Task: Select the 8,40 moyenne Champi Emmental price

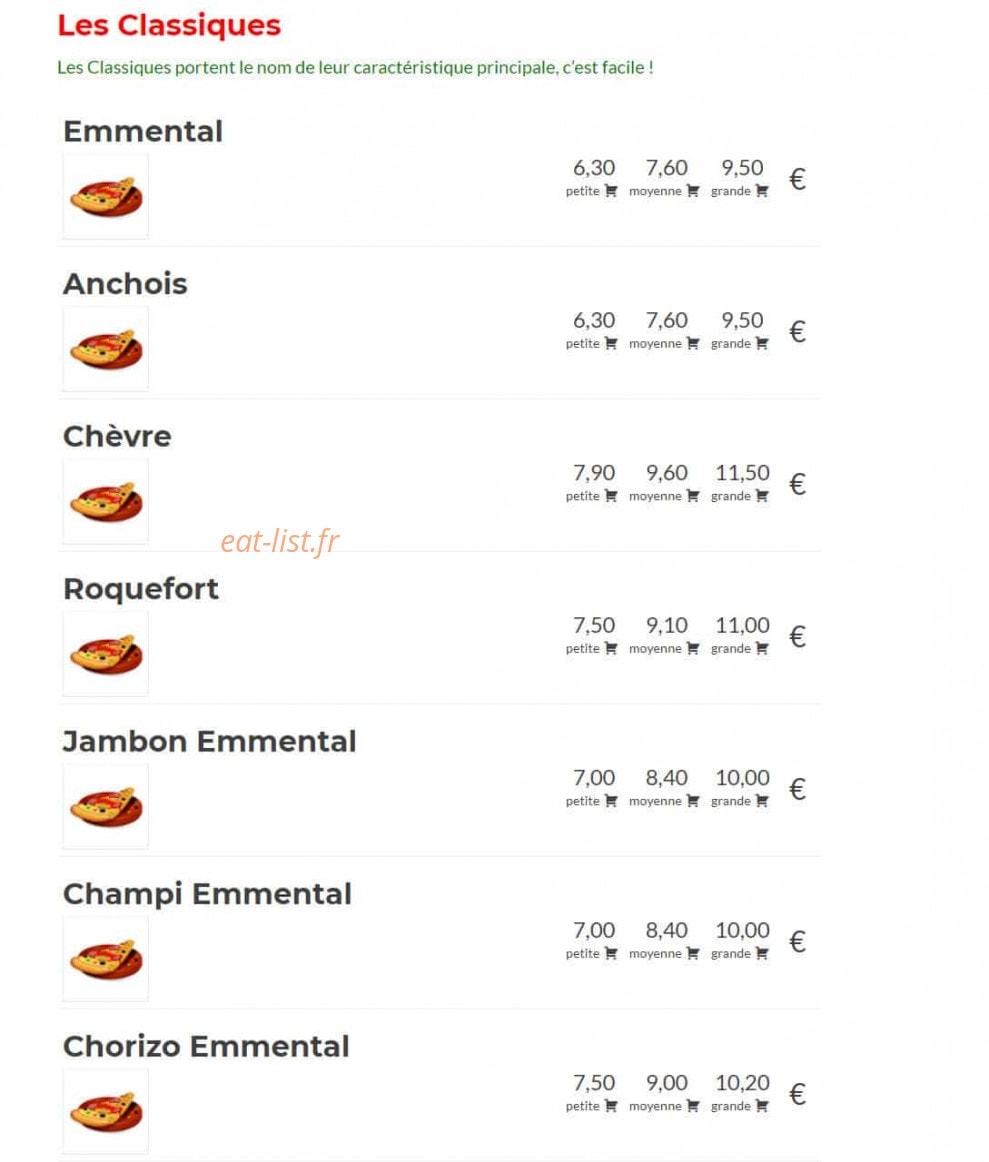Action: click(x=666, y=931)
